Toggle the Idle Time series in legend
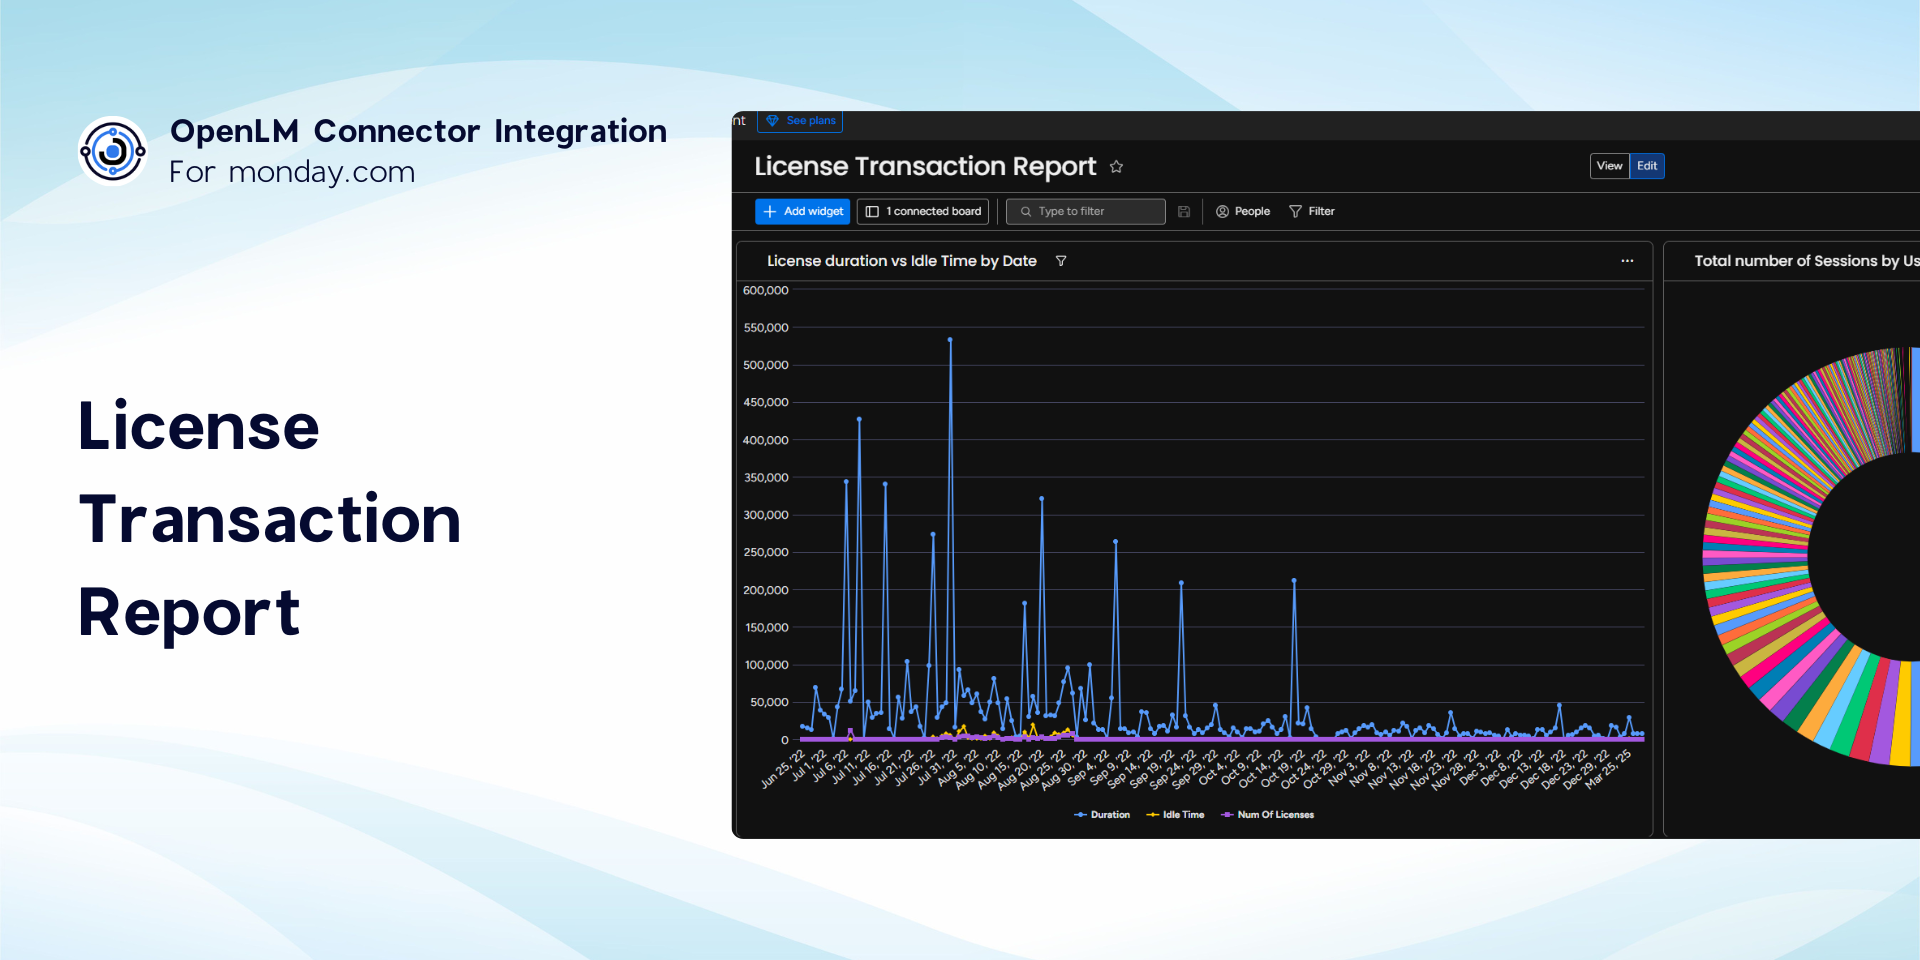Screen dimensions: 1920x960 (1175, 815)
